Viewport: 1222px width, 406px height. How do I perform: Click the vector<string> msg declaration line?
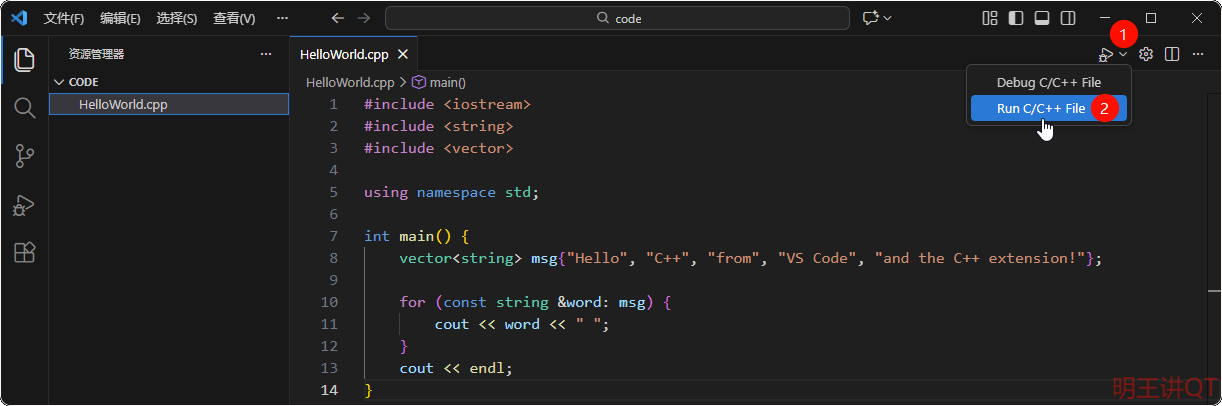pyautogui.click(x=750, y=258)
